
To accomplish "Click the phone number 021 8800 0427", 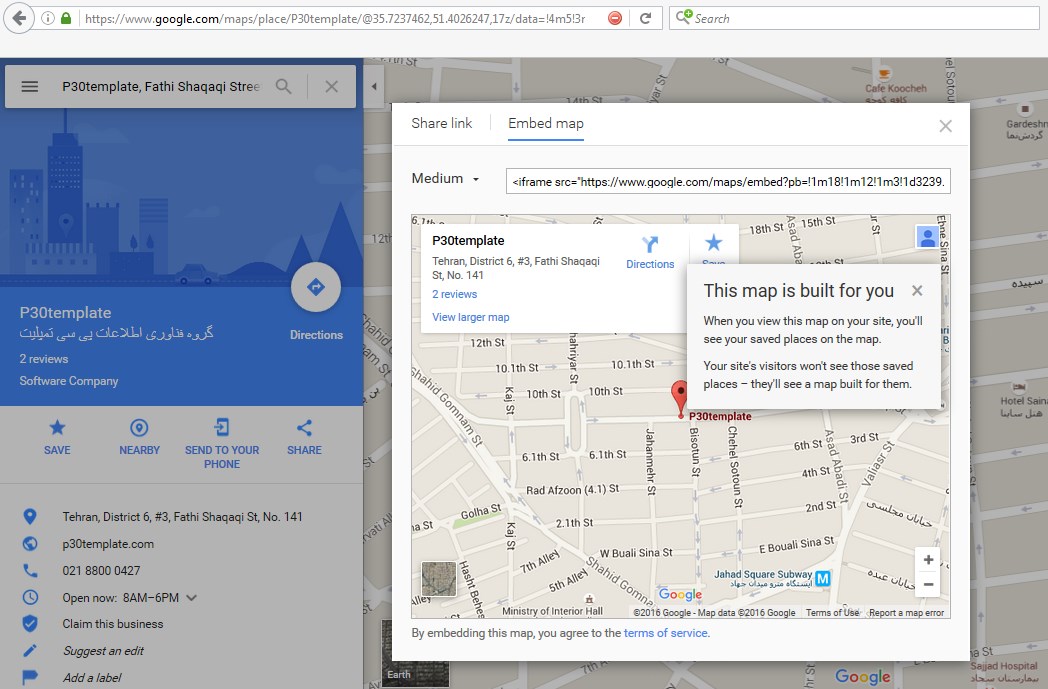I will (101, 571).
